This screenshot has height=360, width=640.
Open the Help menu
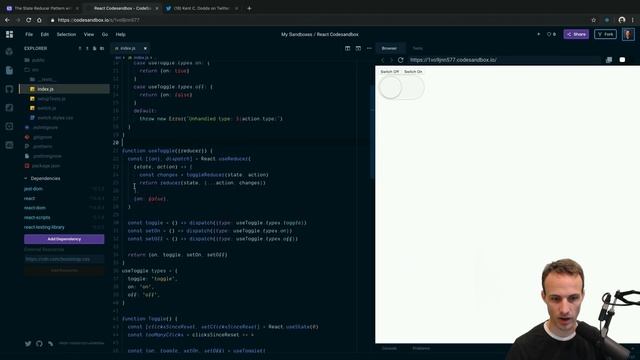[x=120, y=34]
